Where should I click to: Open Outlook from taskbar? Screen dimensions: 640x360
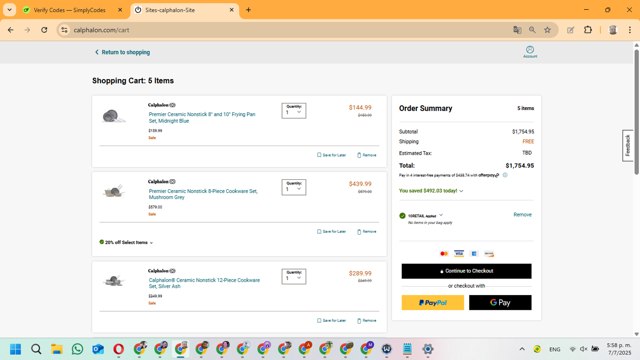[98, 349]
